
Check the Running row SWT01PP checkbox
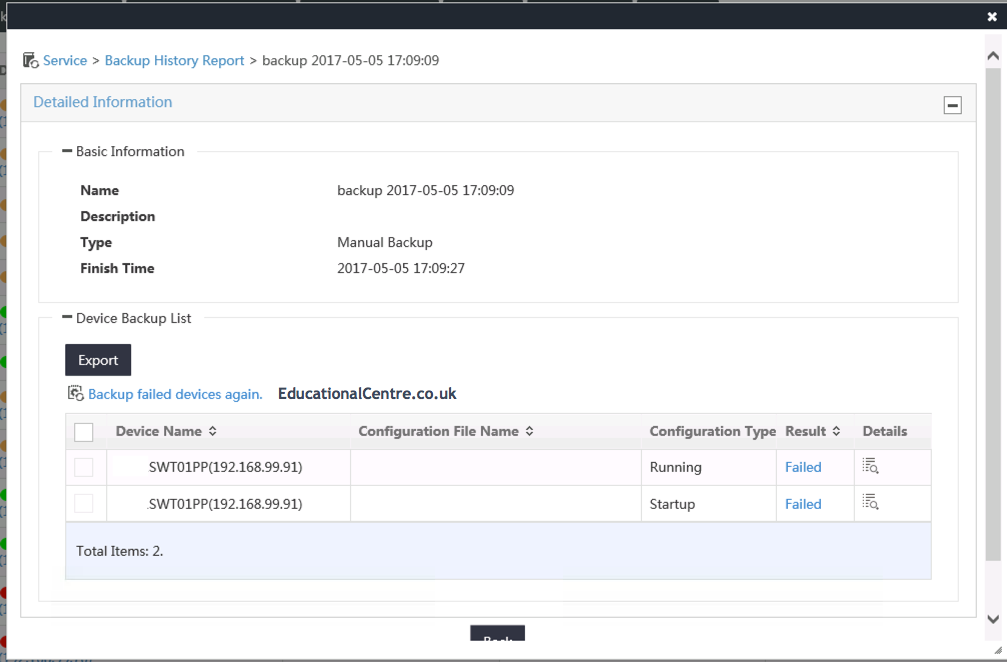[x=84, y=467]
